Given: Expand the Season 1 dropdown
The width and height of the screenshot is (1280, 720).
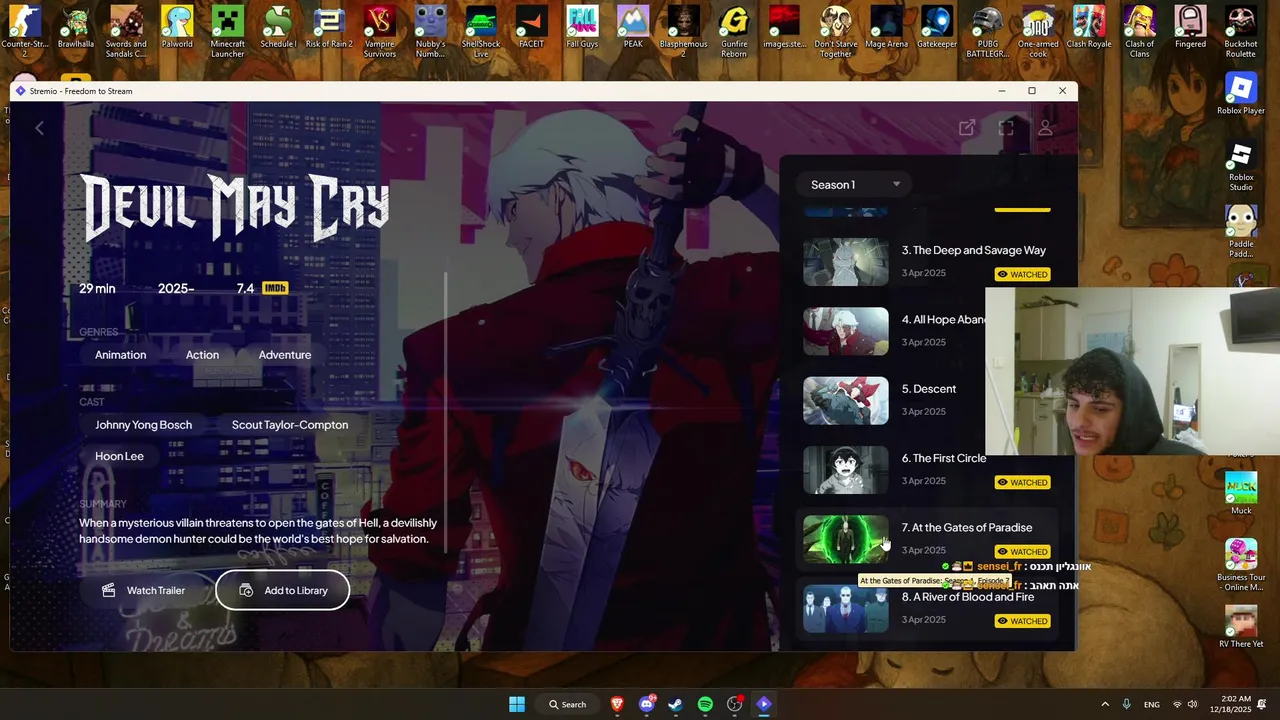Looking at the screenshot, I should click(x=855, y=184).
